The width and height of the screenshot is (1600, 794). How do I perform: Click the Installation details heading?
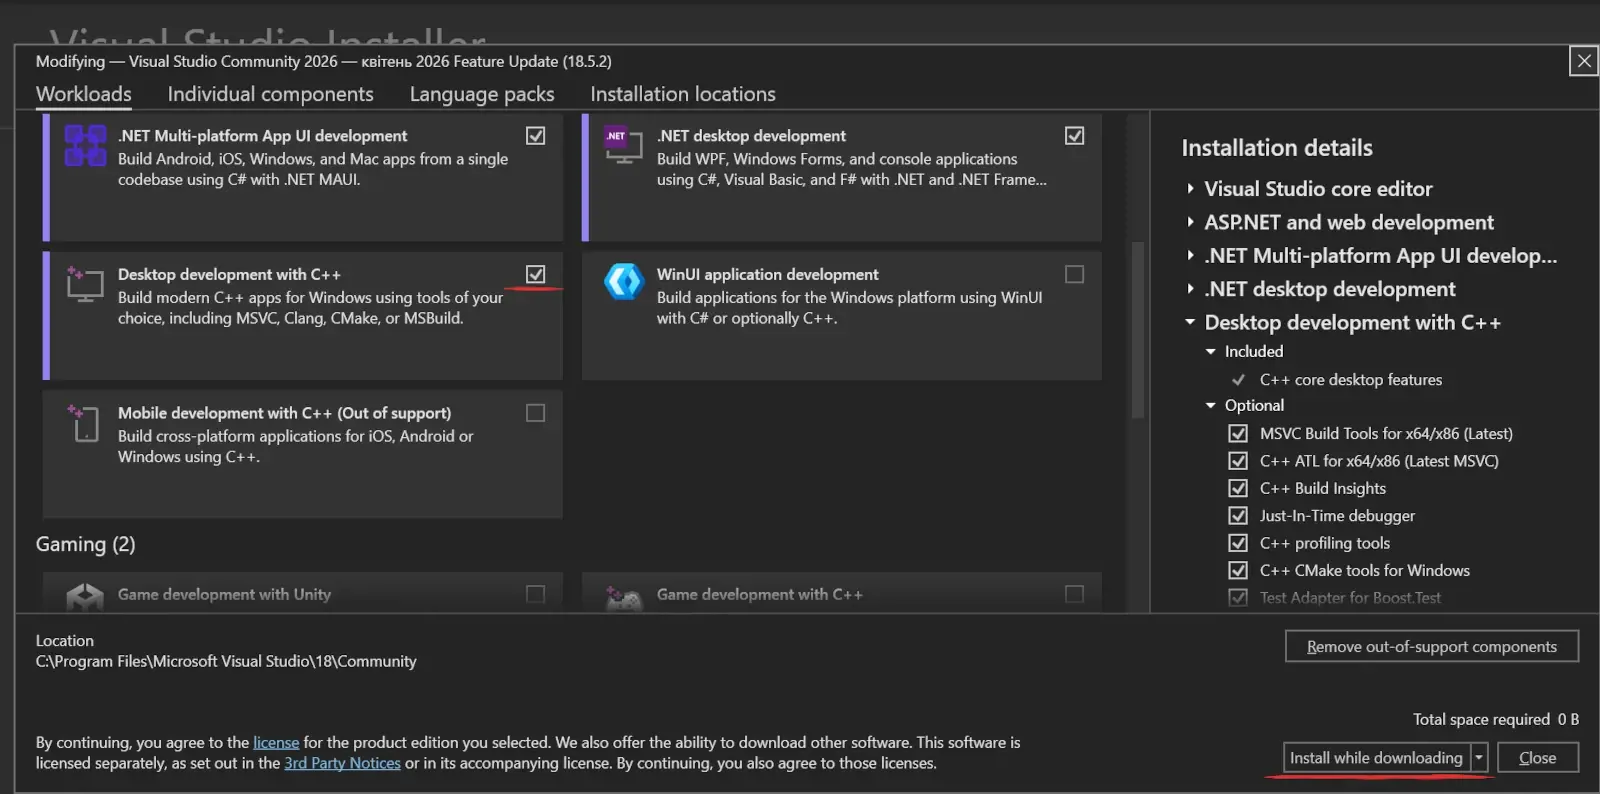coord(1277,148)
